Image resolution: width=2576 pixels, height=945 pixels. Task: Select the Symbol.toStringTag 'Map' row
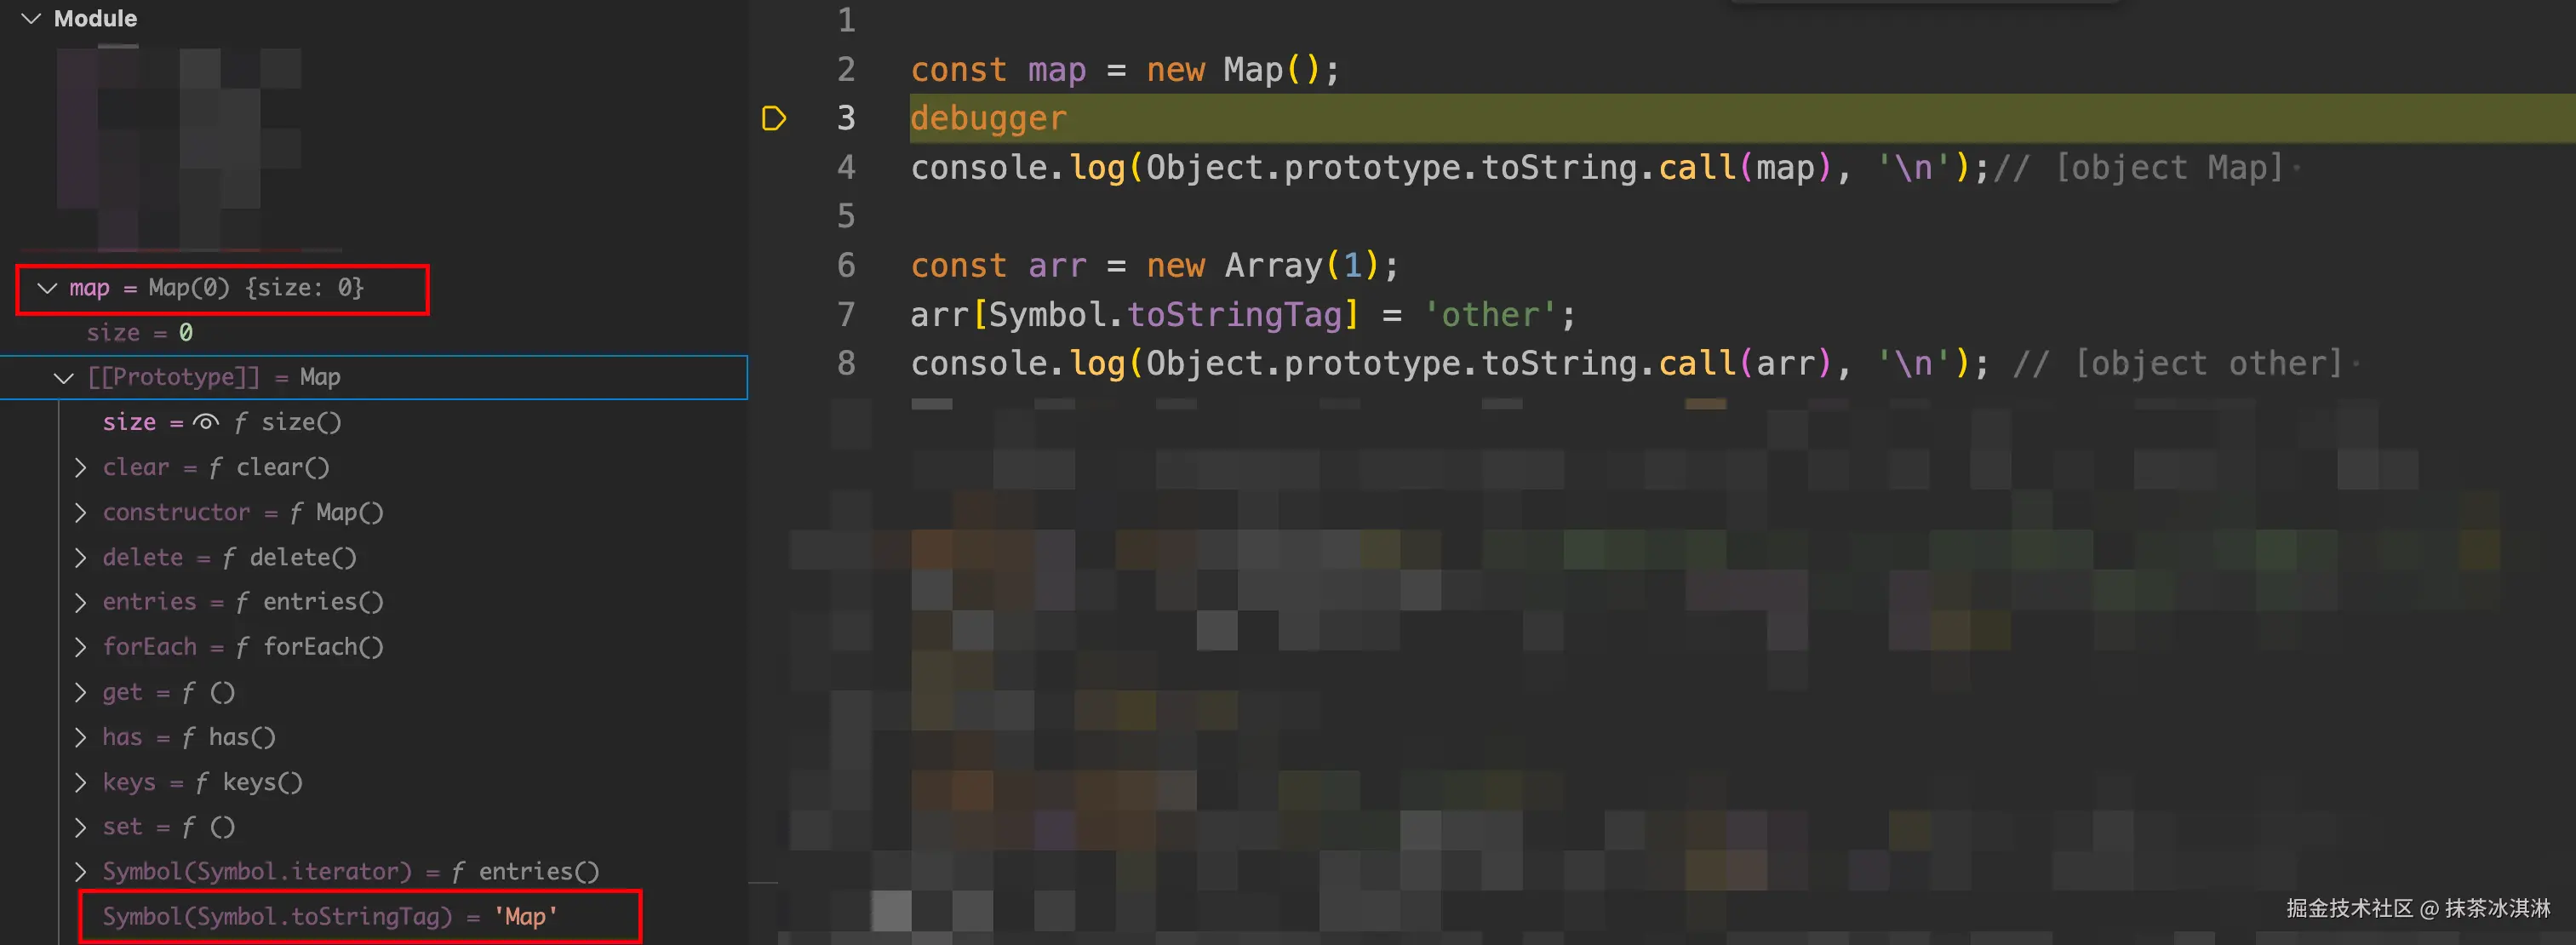[x=330, y=916]
